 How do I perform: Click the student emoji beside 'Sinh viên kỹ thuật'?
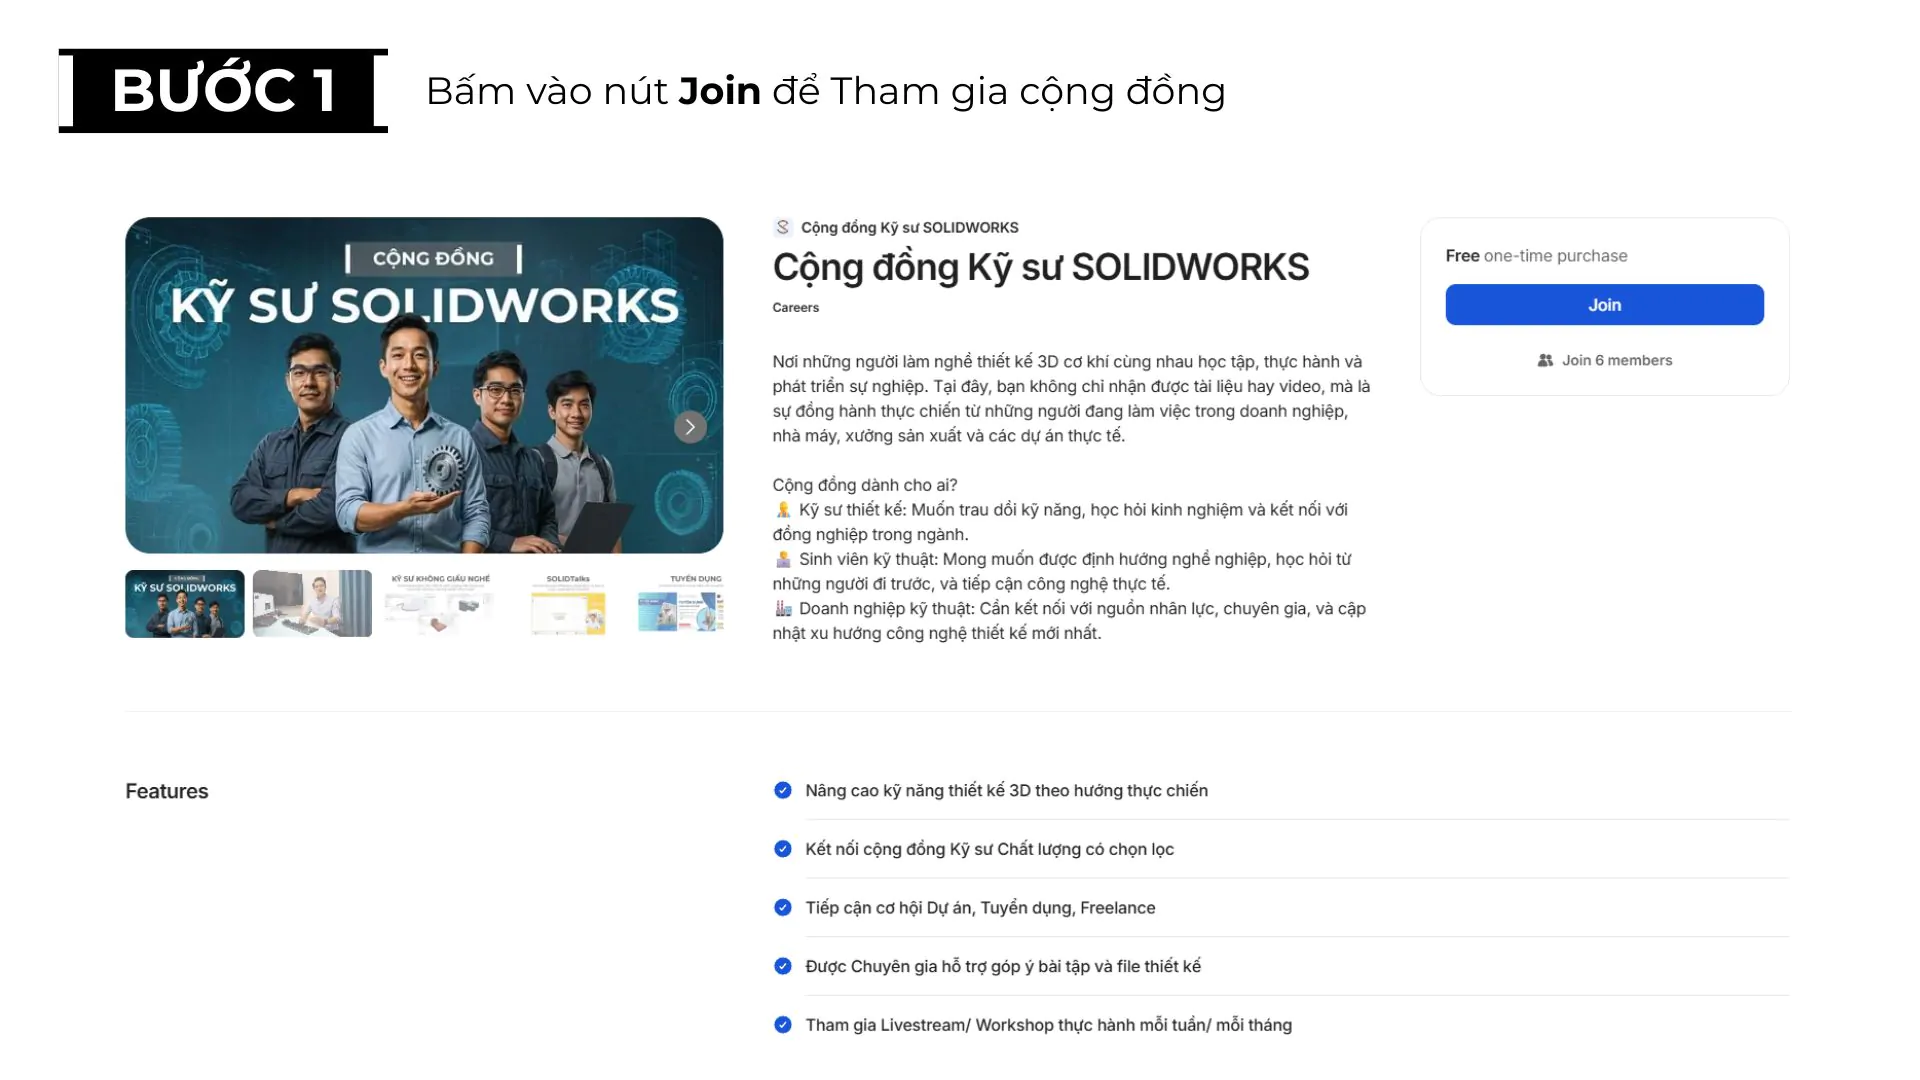tap(783, 559)
